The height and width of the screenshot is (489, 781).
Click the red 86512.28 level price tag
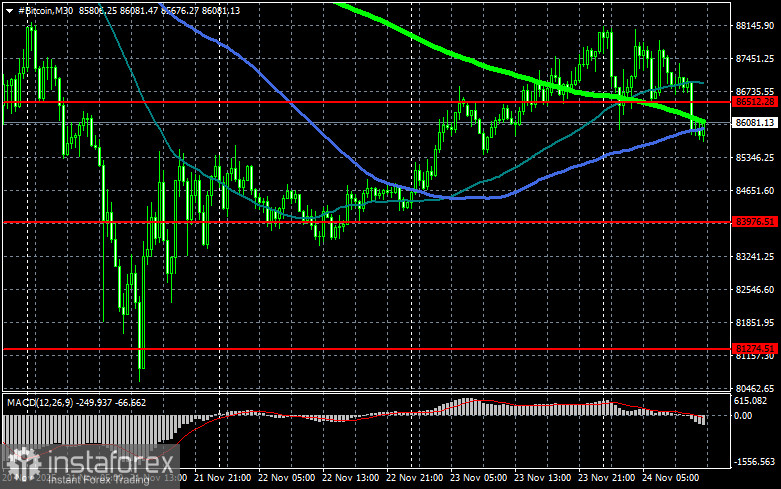tap(755, 102)
